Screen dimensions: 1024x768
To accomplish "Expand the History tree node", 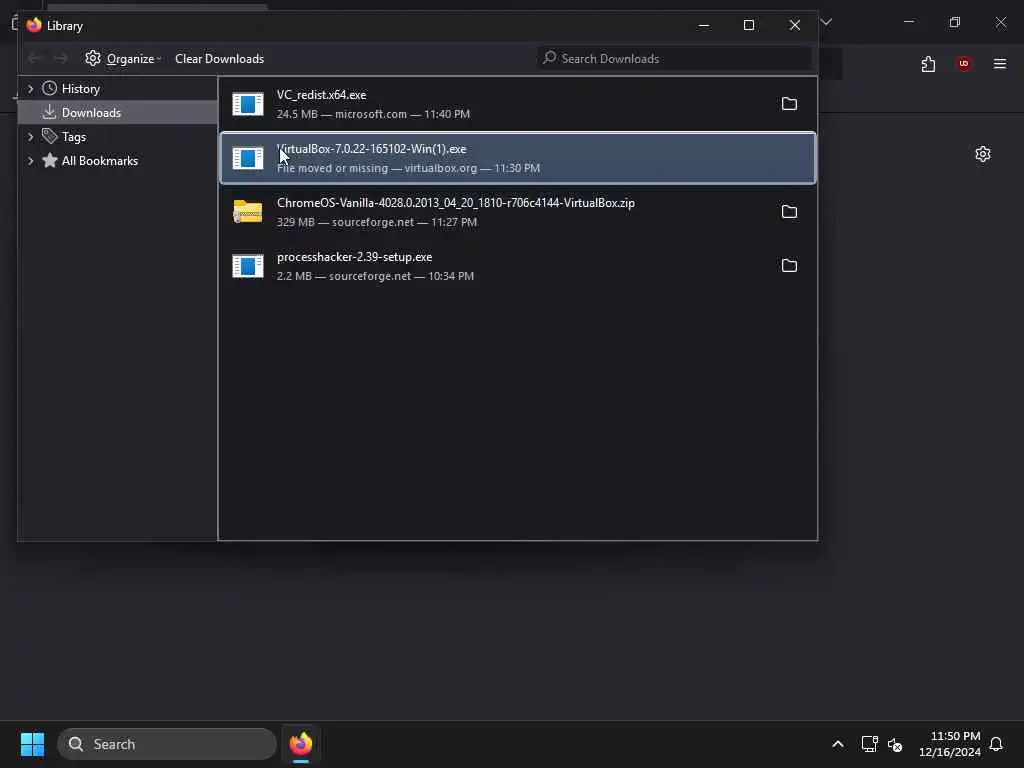I will tap(30, 88).
